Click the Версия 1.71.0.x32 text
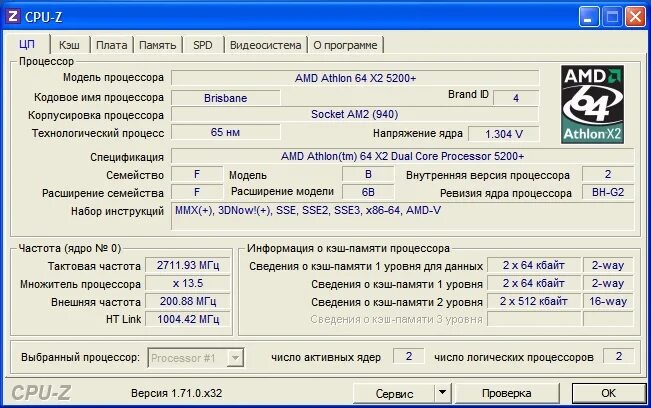The image size is (651, 408). pyautogui.click(x=176, y=393)
